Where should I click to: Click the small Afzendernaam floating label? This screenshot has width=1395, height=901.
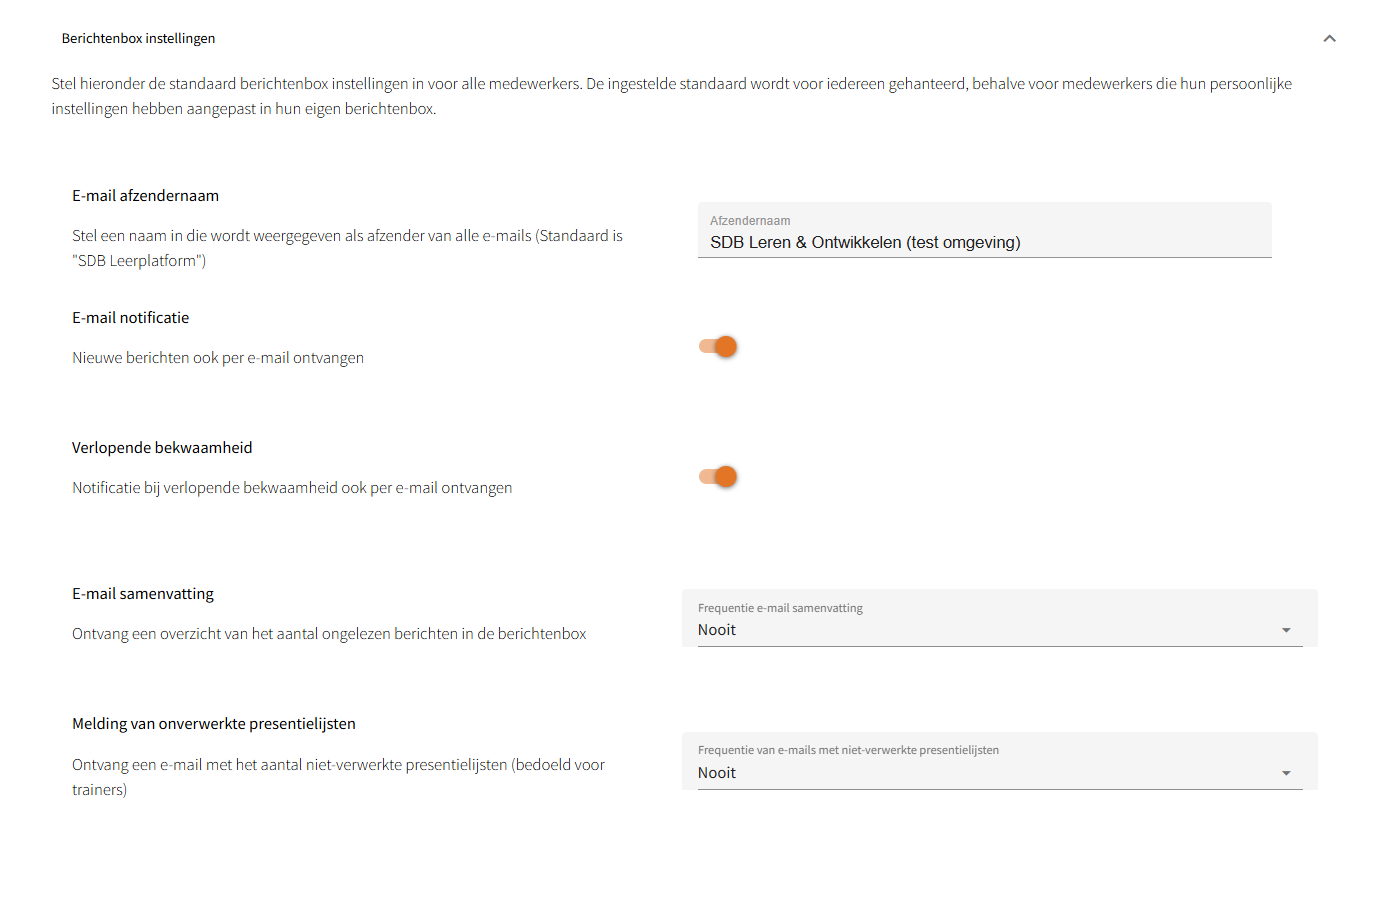pyautogui.click(x=750, y=221)
